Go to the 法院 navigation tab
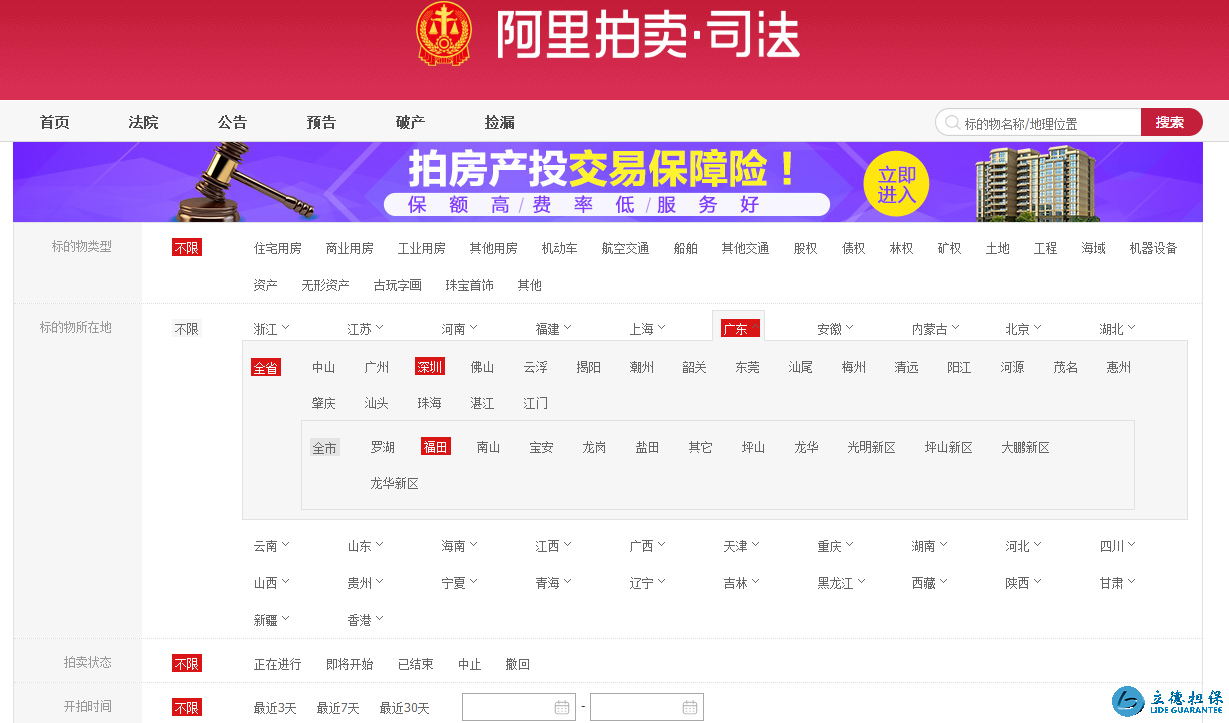 [144, 122]
